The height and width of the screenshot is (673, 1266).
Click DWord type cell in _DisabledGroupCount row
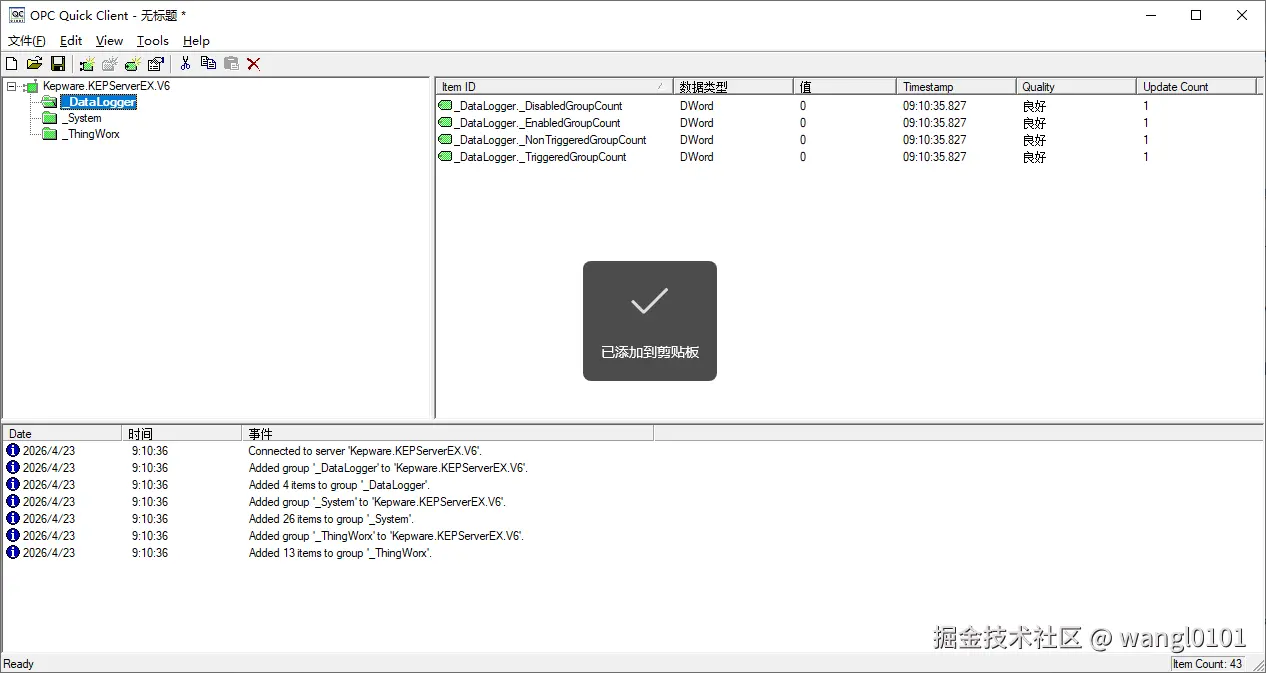[697, 106]
